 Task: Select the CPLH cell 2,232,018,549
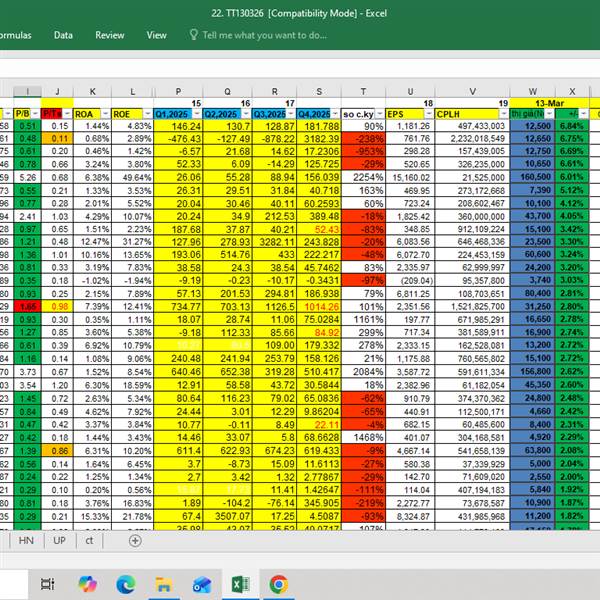[x=473, y=138]
